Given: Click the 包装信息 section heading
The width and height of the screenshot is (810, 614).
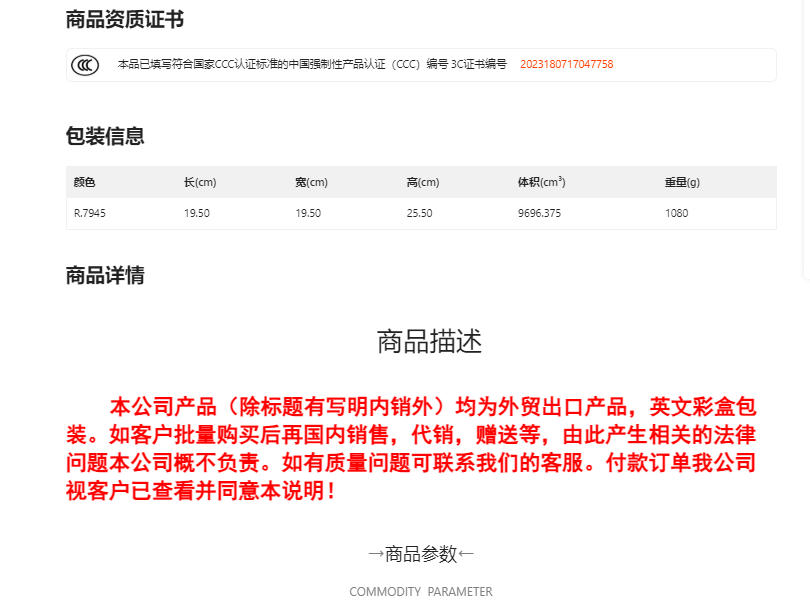Looking at the screenshot, I should 105,137.
